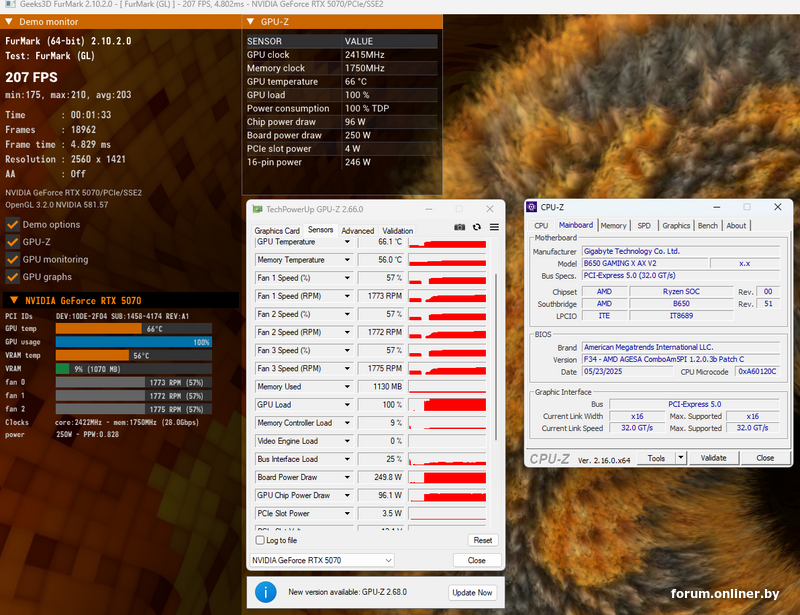800x615 pixels.
Task: Open the About tab in CPU-Z
Action: point(736,226)
